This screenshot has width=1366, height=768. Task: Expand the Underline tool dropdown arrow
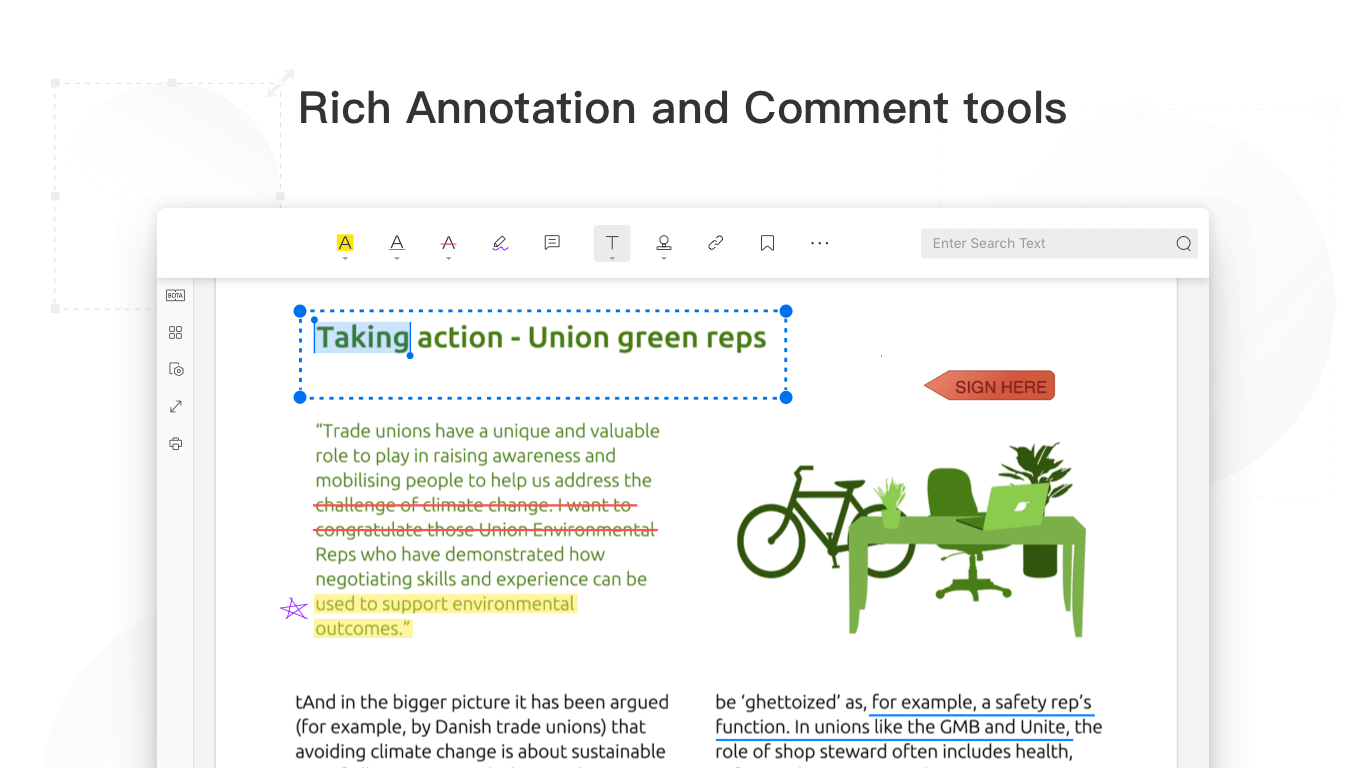[397, 259]
